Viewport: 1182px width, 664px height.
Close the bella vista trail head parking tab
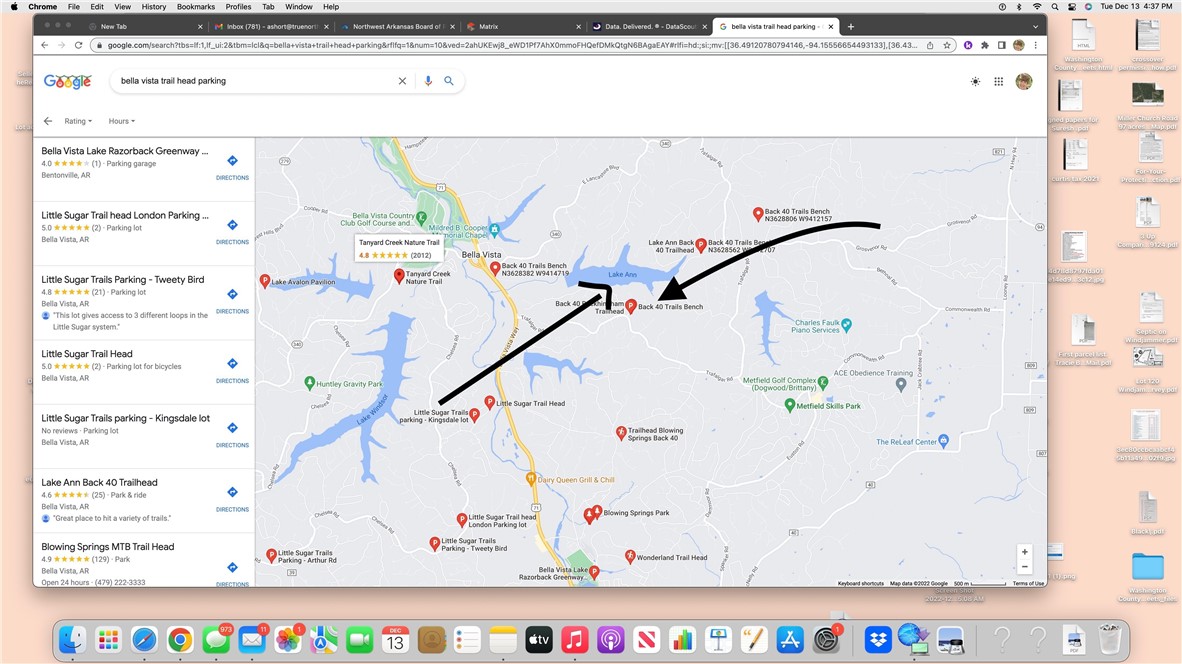coord(831,26)
